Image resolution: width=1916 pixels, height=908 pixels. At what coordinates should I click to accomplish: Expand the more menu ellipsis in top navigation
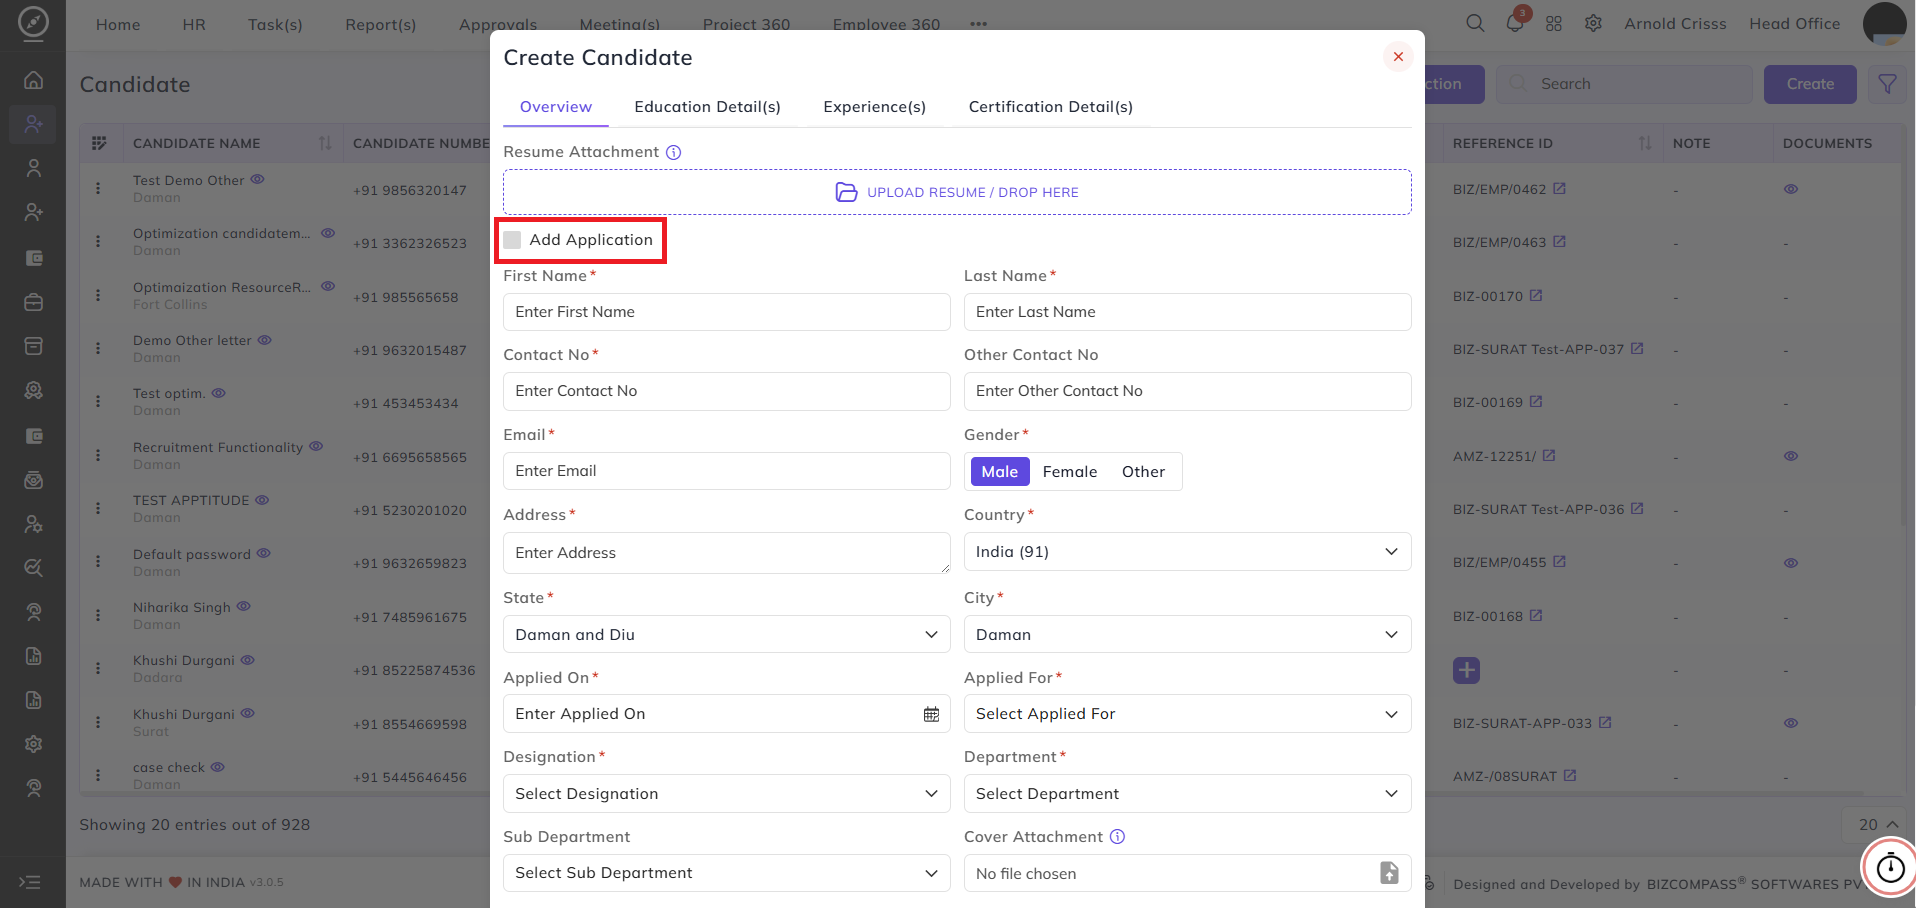point(978,24)
